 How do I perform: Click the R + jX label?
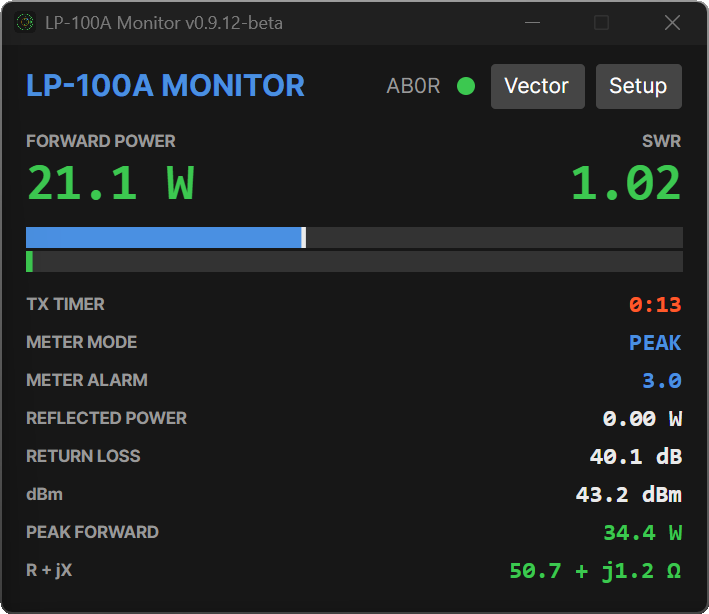[x=49, y=570]
